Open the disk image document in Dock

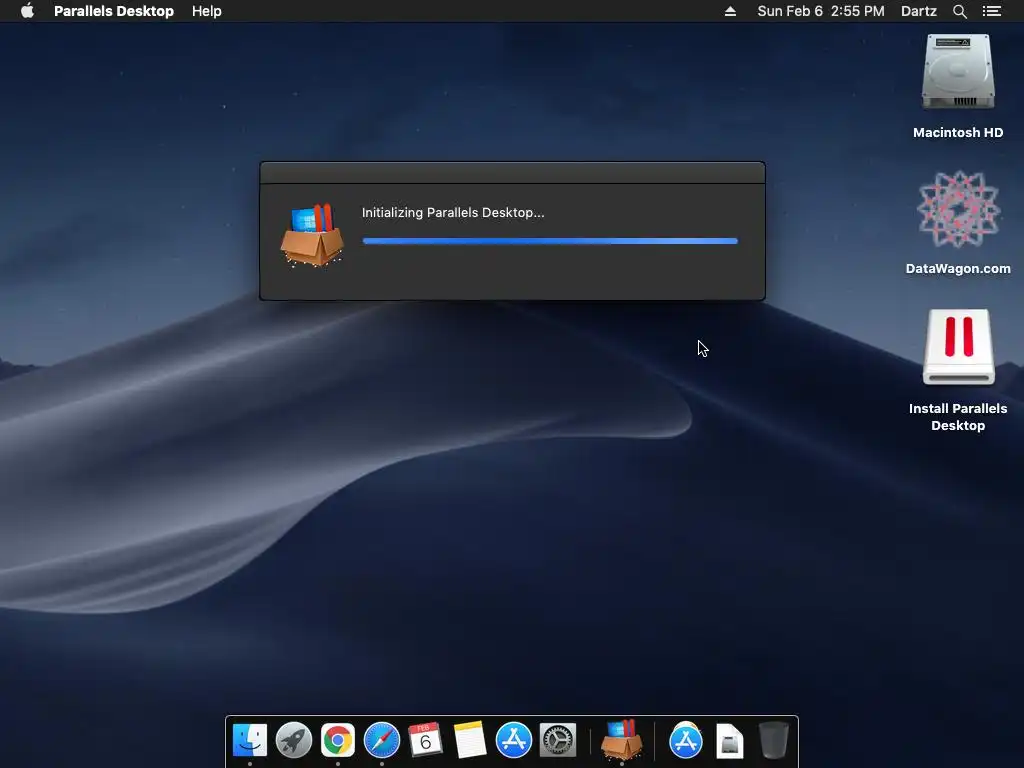pyautogui.click(x=729, y=741)
